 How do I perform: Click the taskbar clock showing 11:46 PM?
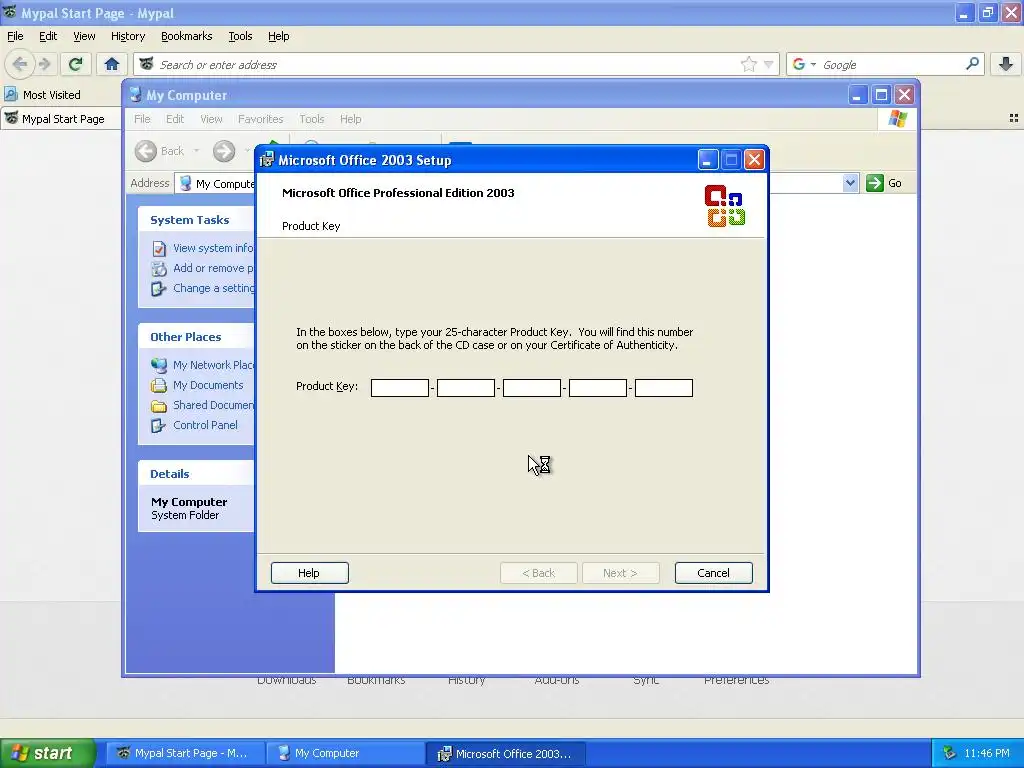click(987, 754)
